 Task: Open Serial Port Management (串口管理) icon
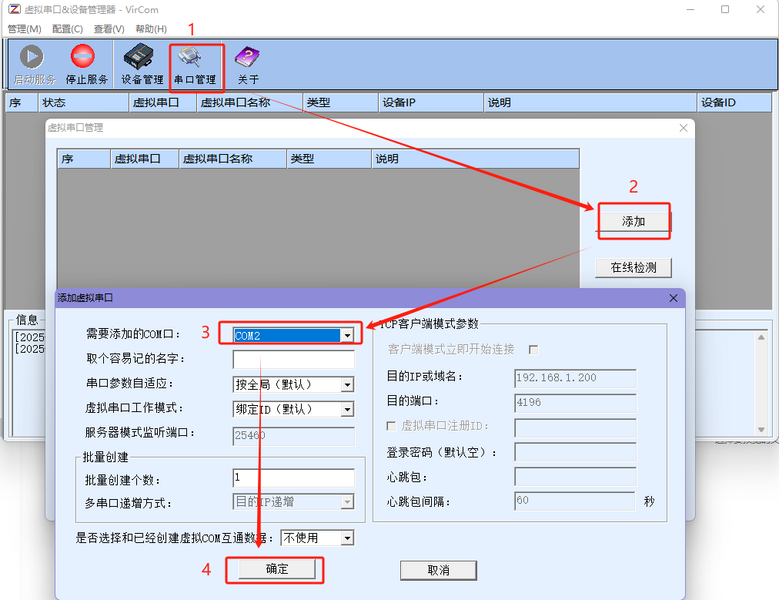190,57
